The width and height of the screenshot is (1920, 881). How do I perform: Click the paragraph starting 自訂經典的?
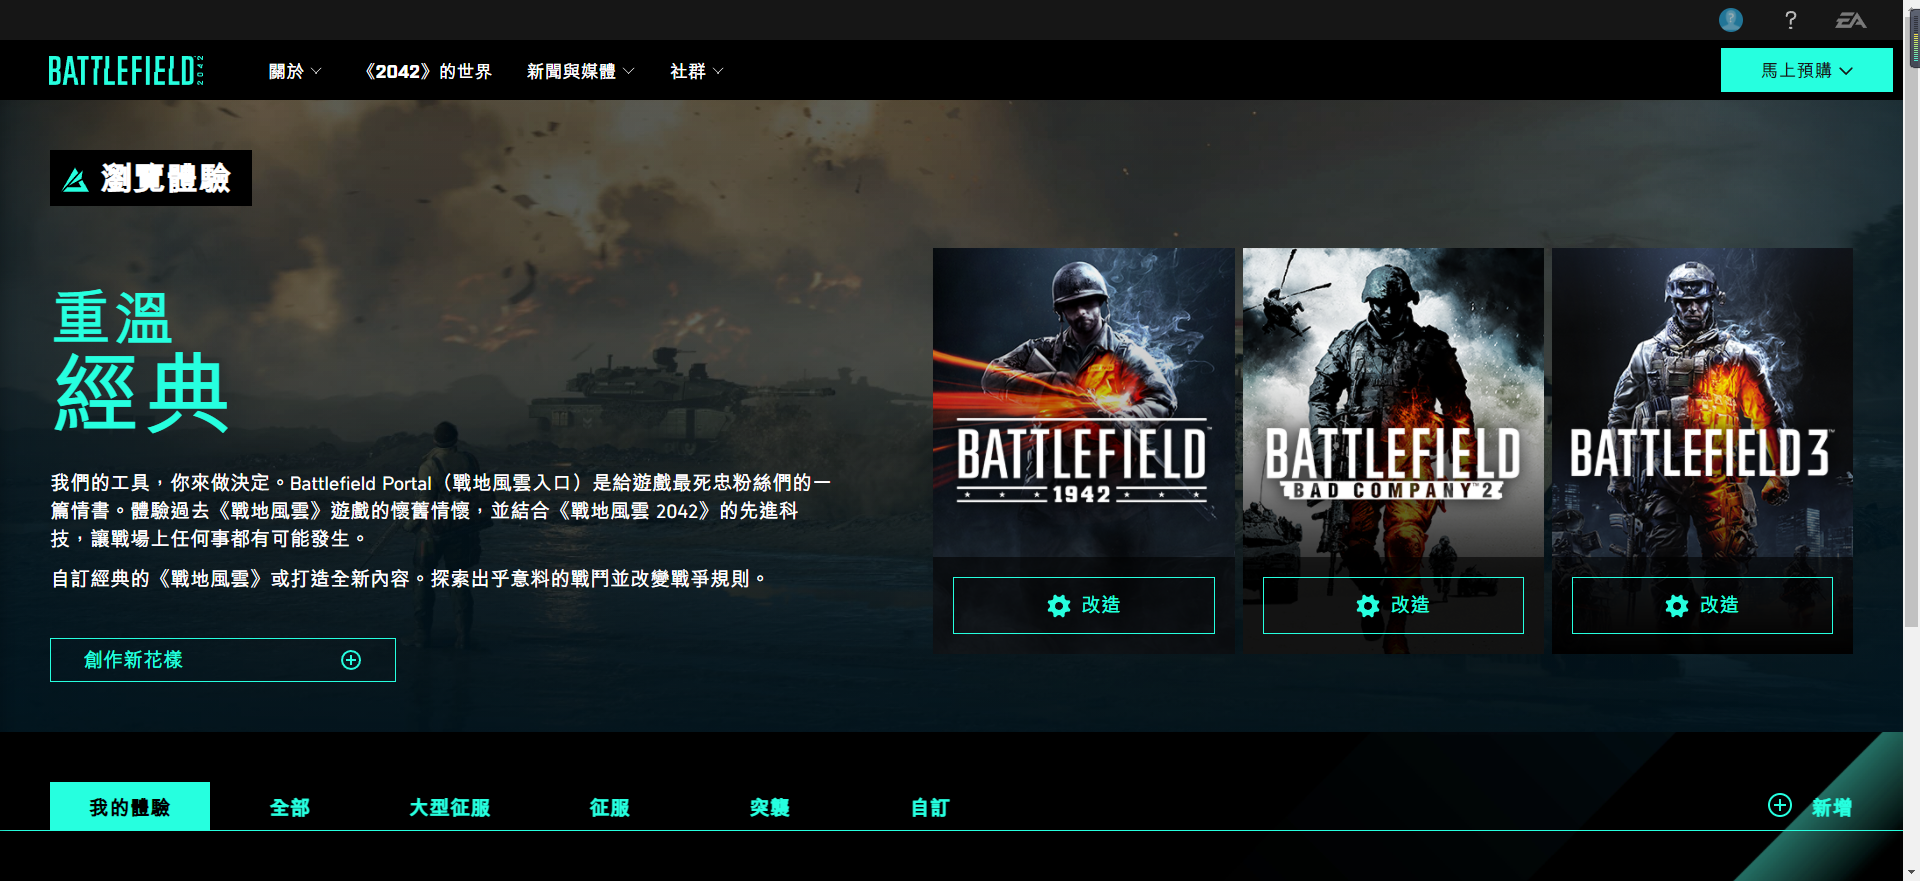pyautogui.click(x=409, y=579)
